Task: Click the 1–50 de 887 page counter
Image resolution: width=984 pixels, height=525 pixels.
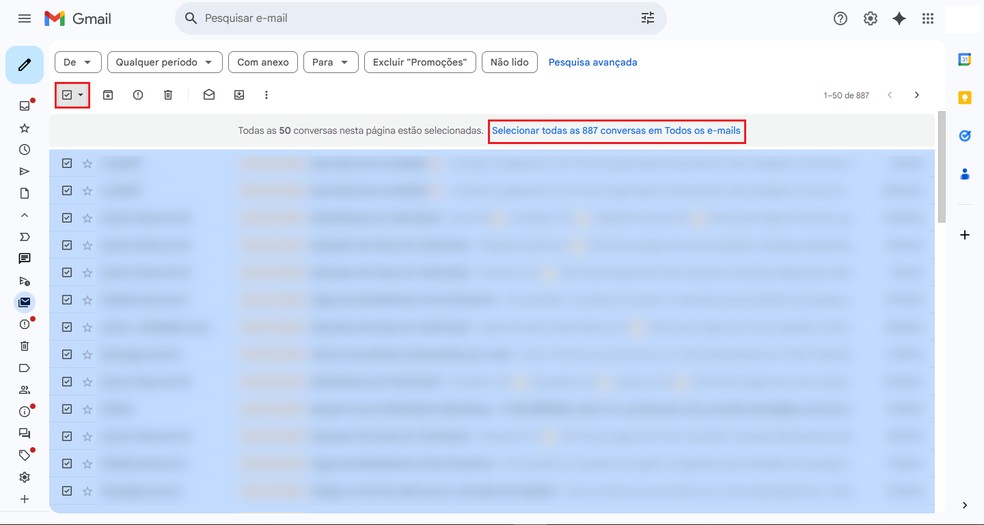Action: pos(847,95)
